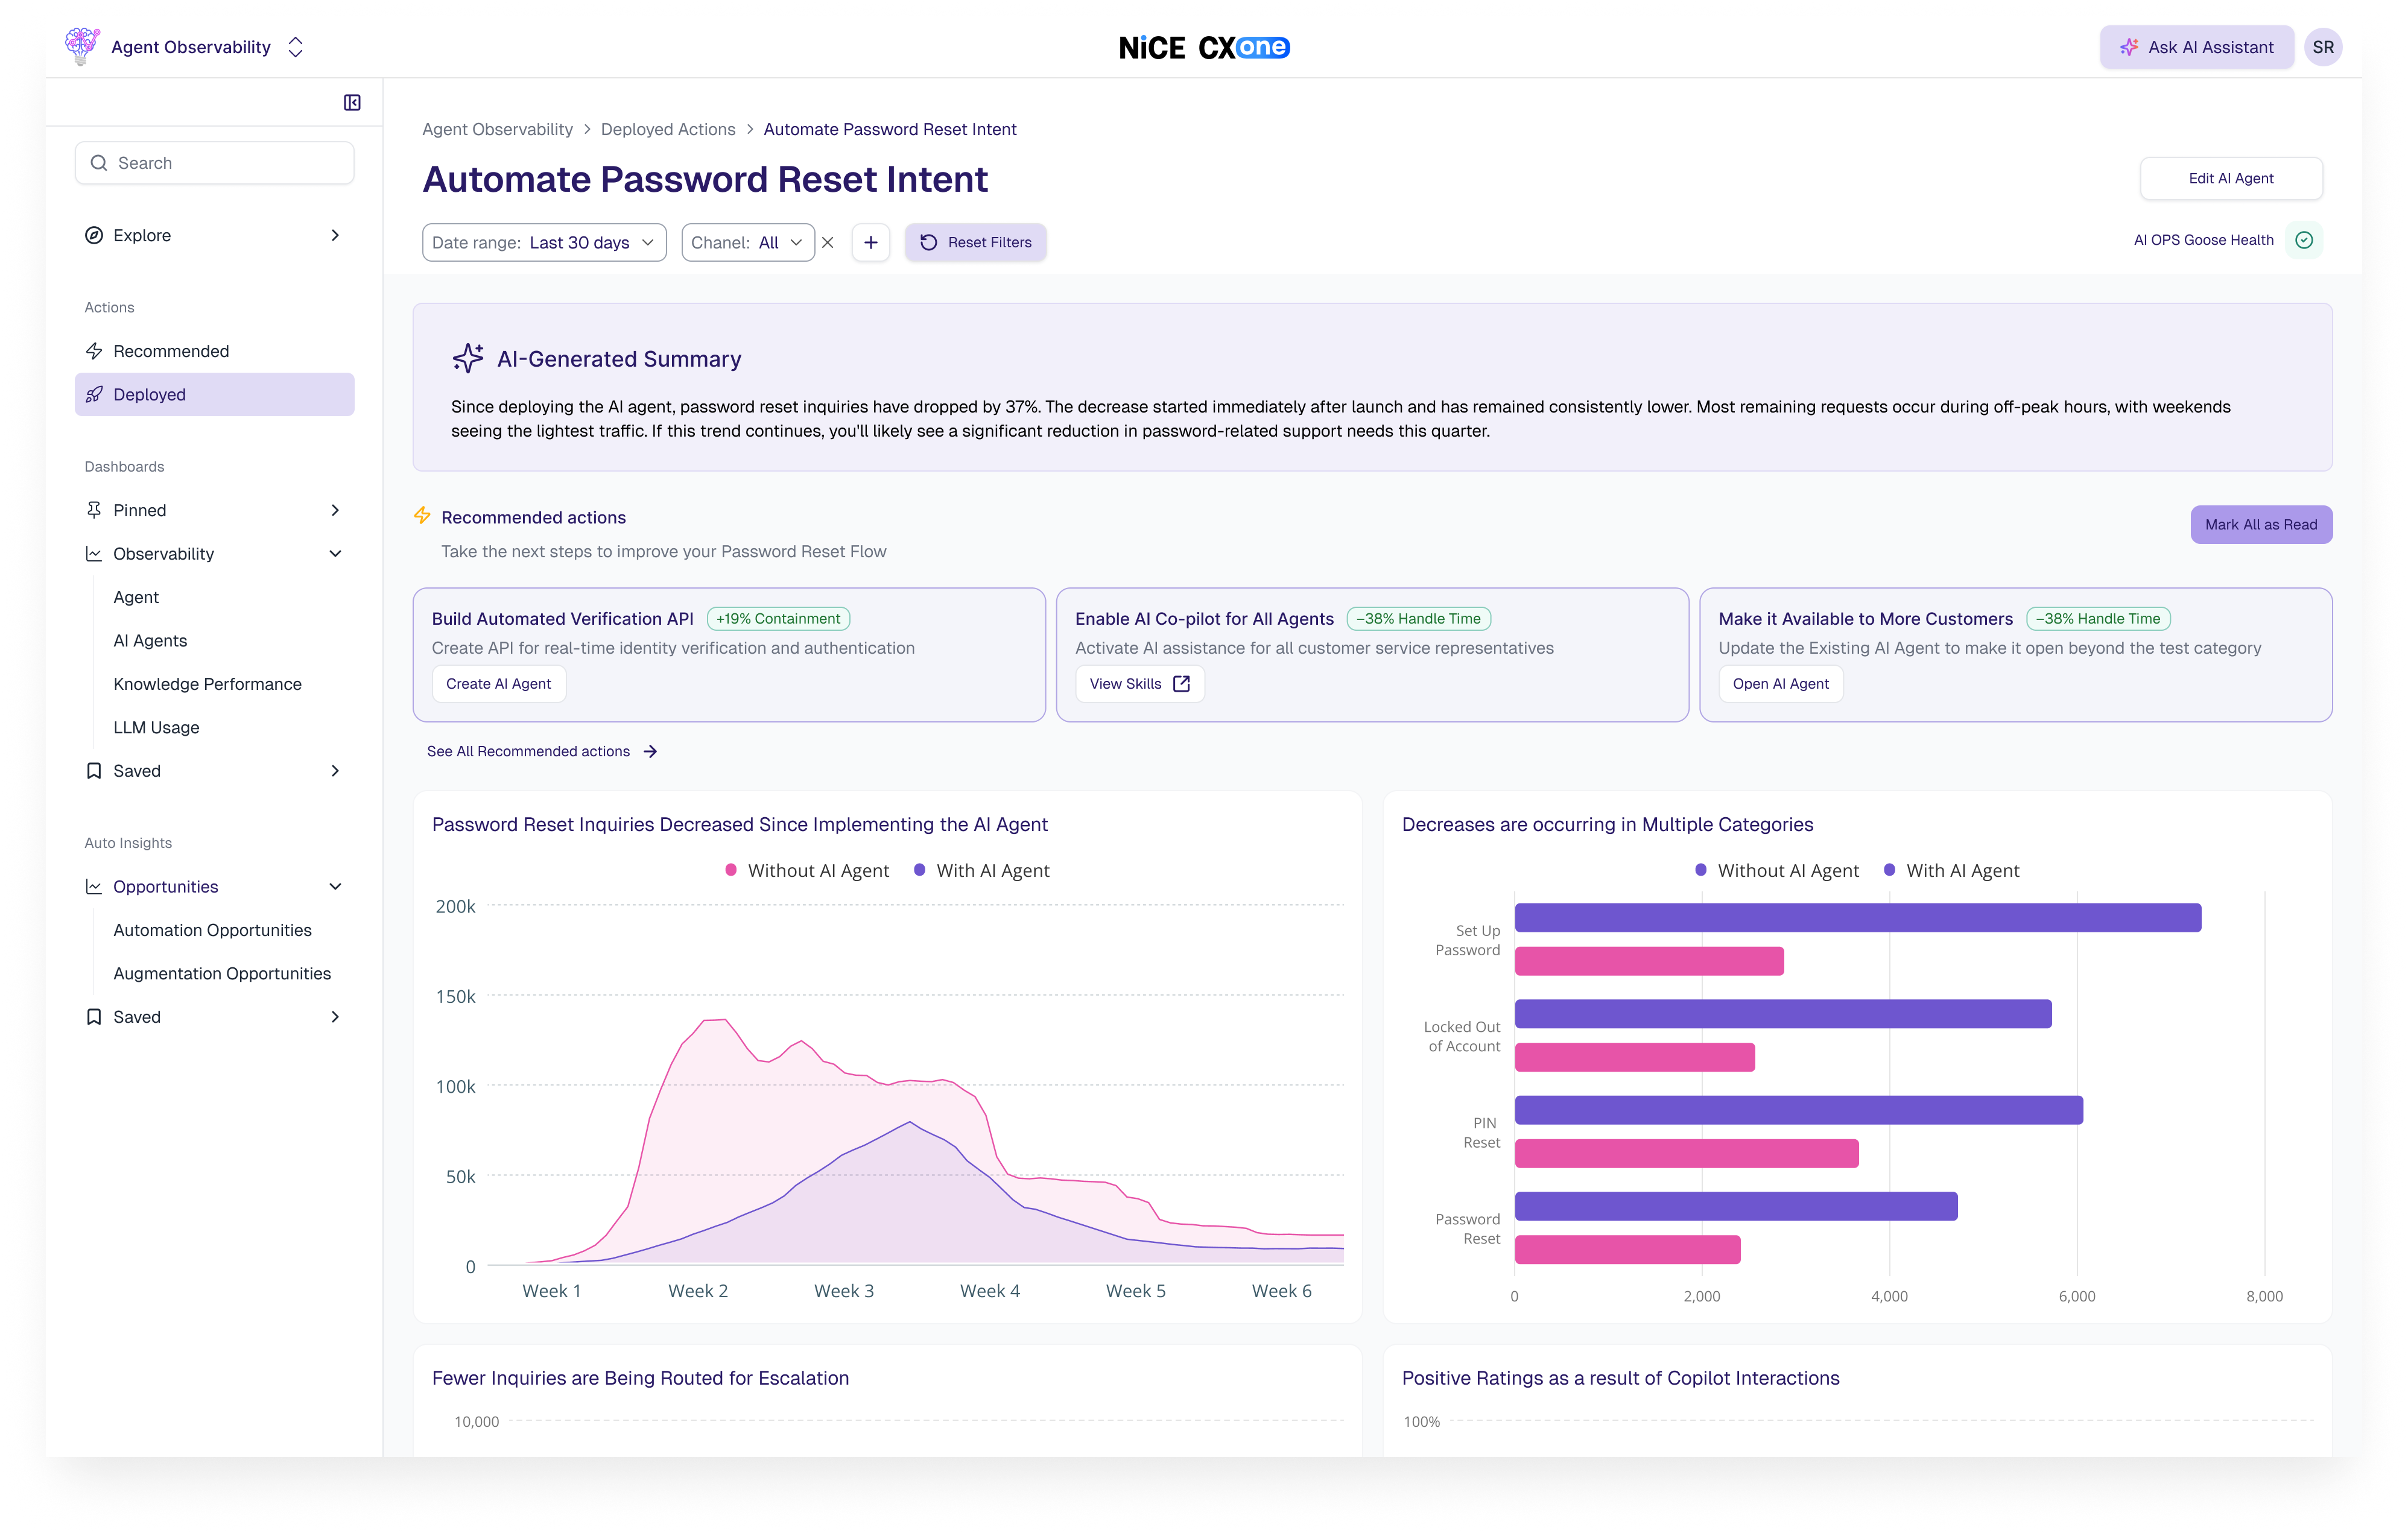Open Knowledge Performance dashboard item

coord(207,684)
